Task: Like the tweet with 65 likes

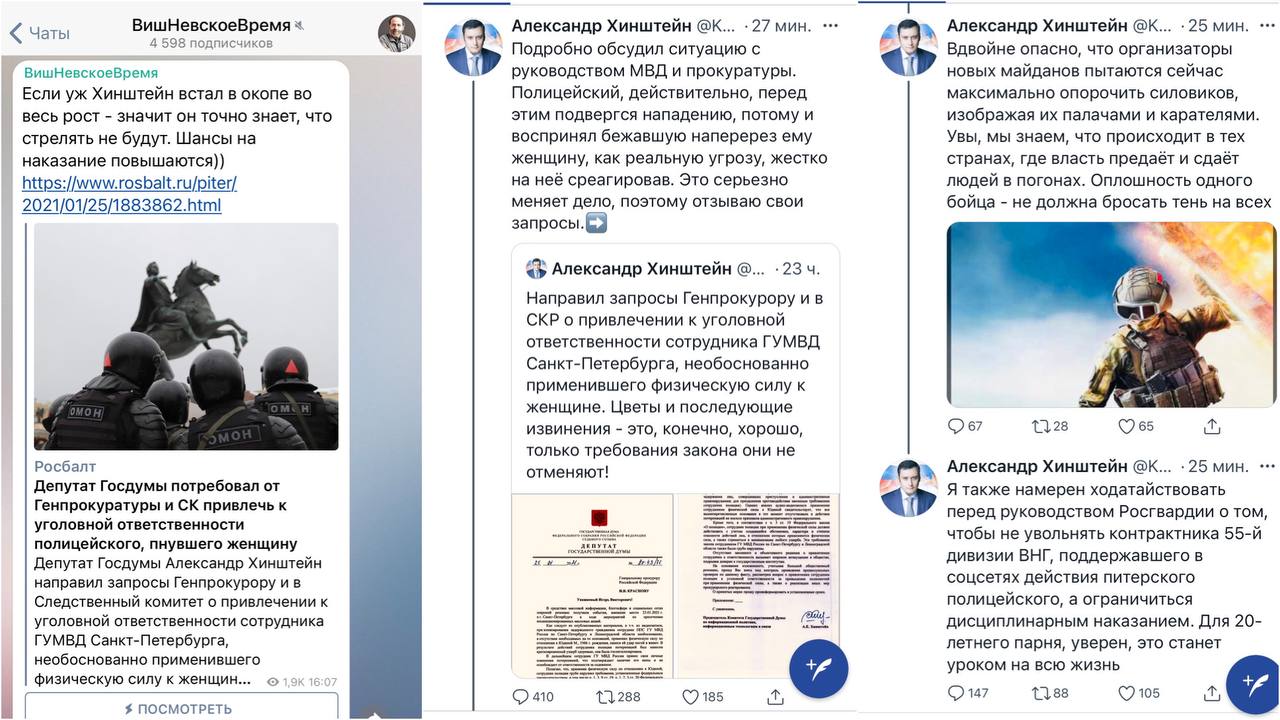Action: tap(1135, 426)
